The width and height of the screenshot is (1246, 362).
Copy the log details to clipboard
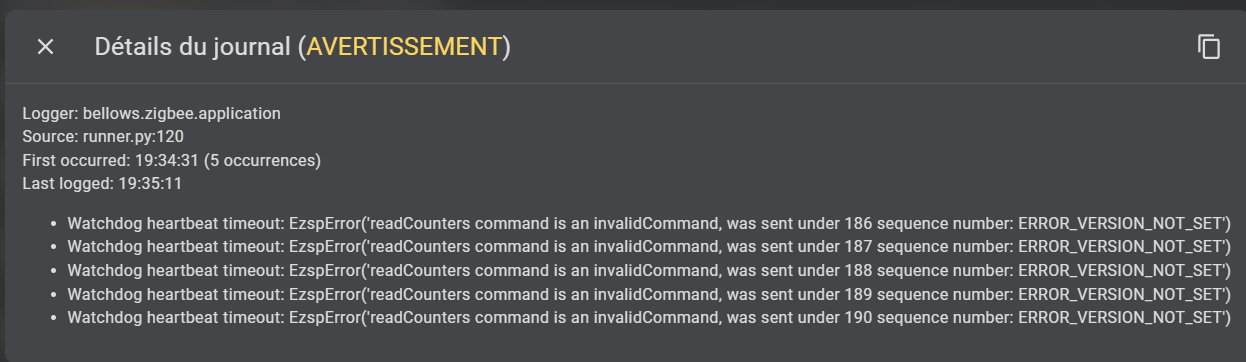1209,47
